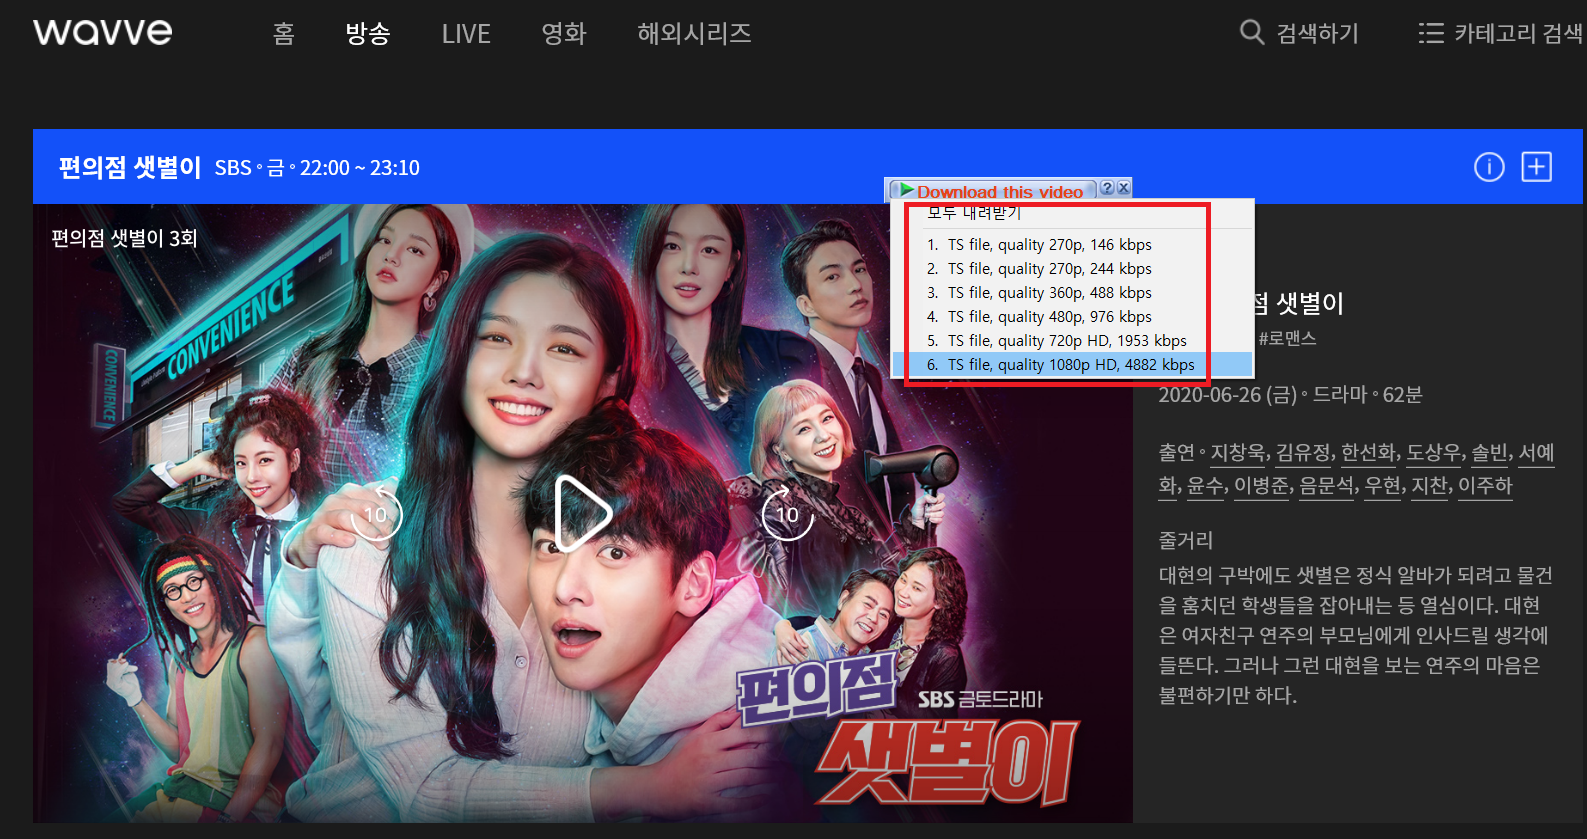This screenshot has height=839, width=1587.
Task: Choose TS file quality 270p, 146 kbps
Action: [1072, 245]
